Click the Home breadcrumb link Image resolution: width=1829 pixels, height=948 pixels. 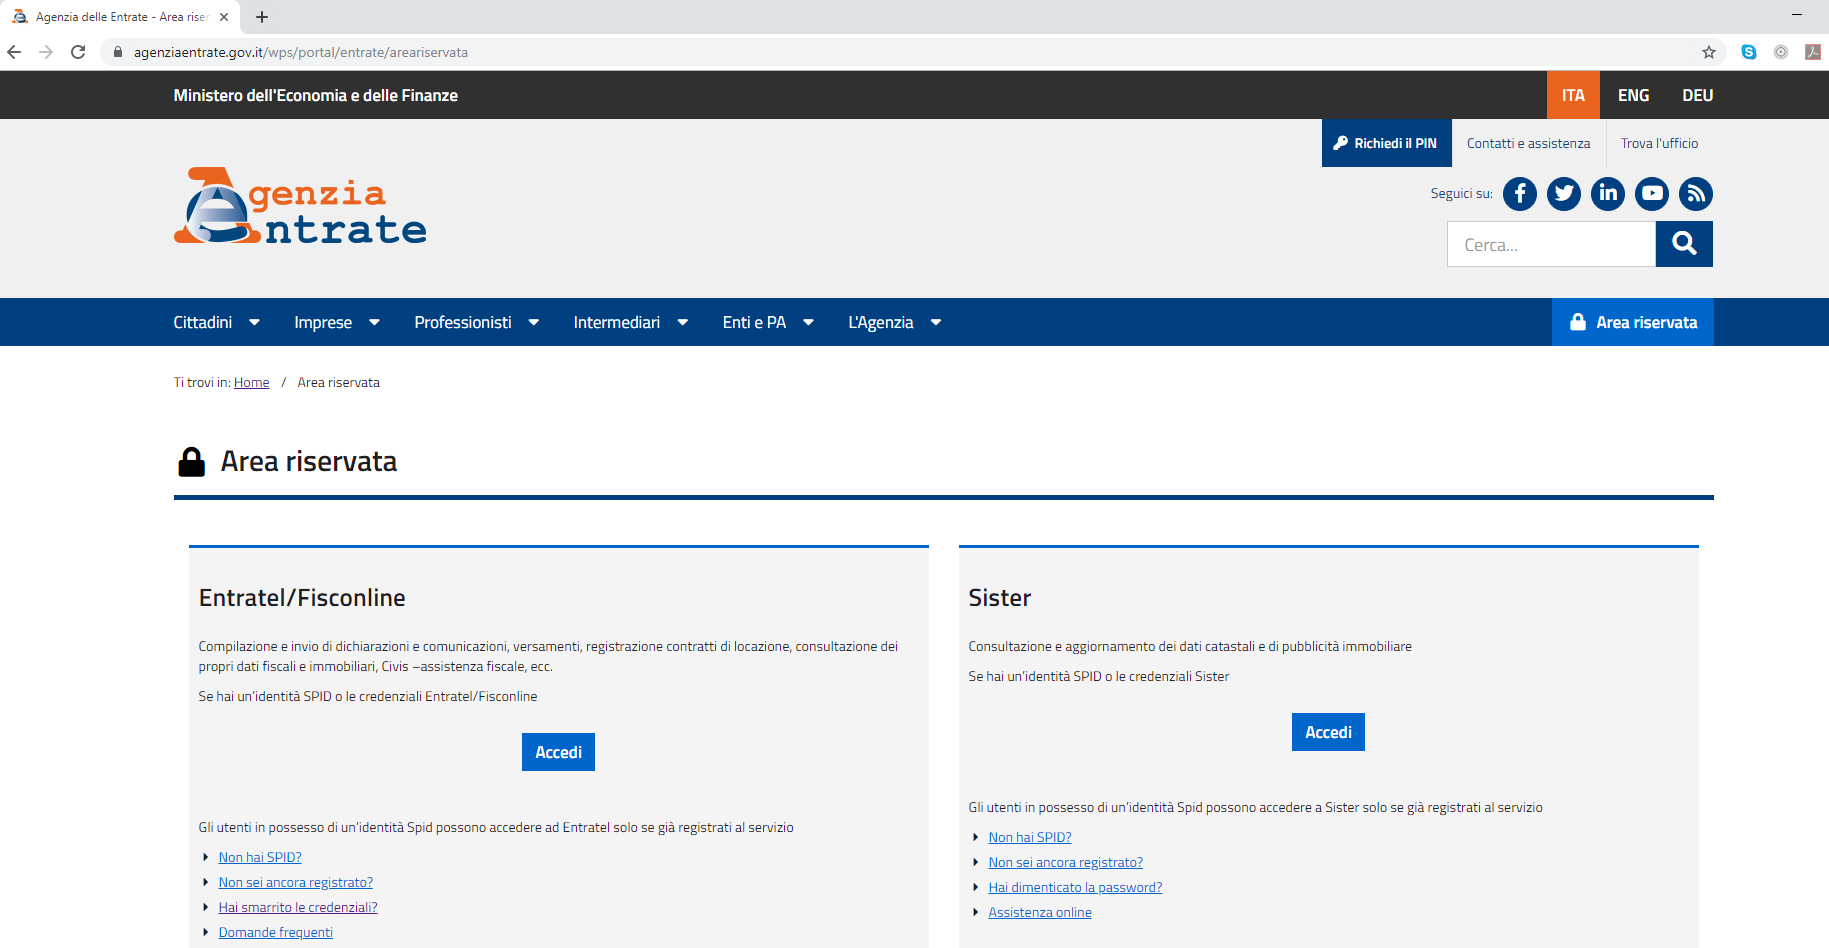(x=251, y=382)
